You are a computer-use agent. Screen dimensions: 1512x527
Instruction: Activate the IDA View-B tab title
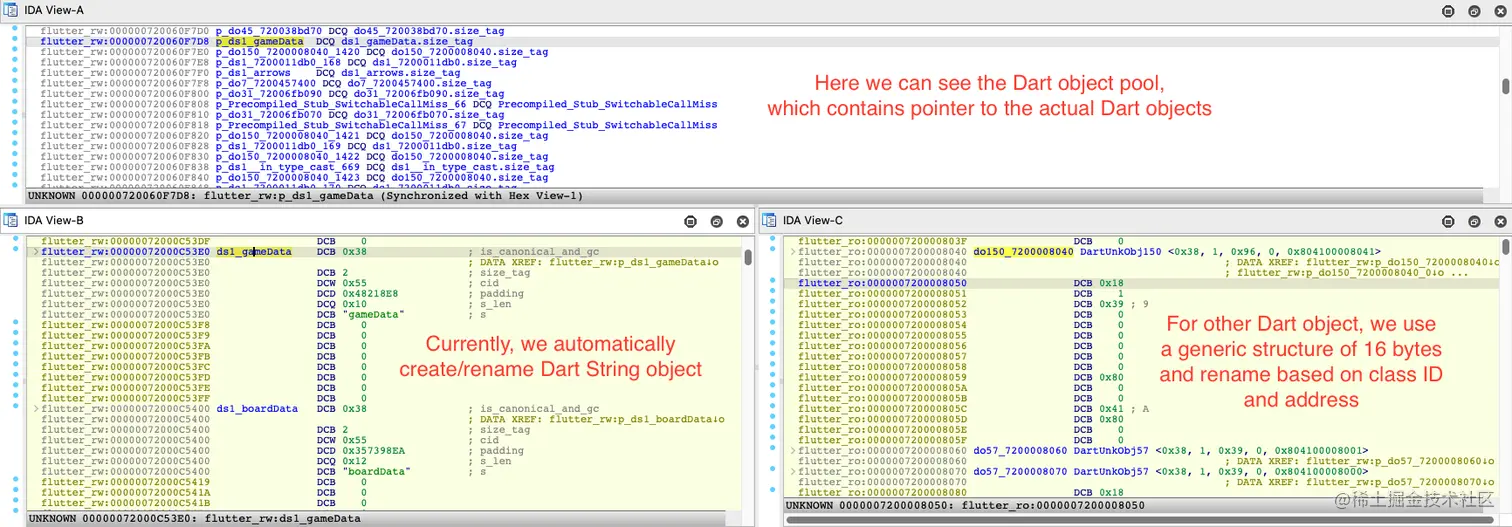point(55,221)
